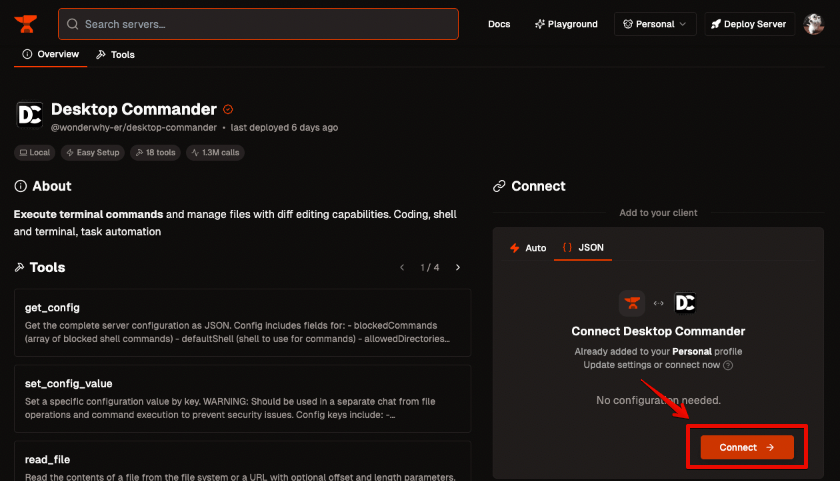Click the Personal profile text link
Viewport: 840px width, 481px height.
[x=692, y=351]
